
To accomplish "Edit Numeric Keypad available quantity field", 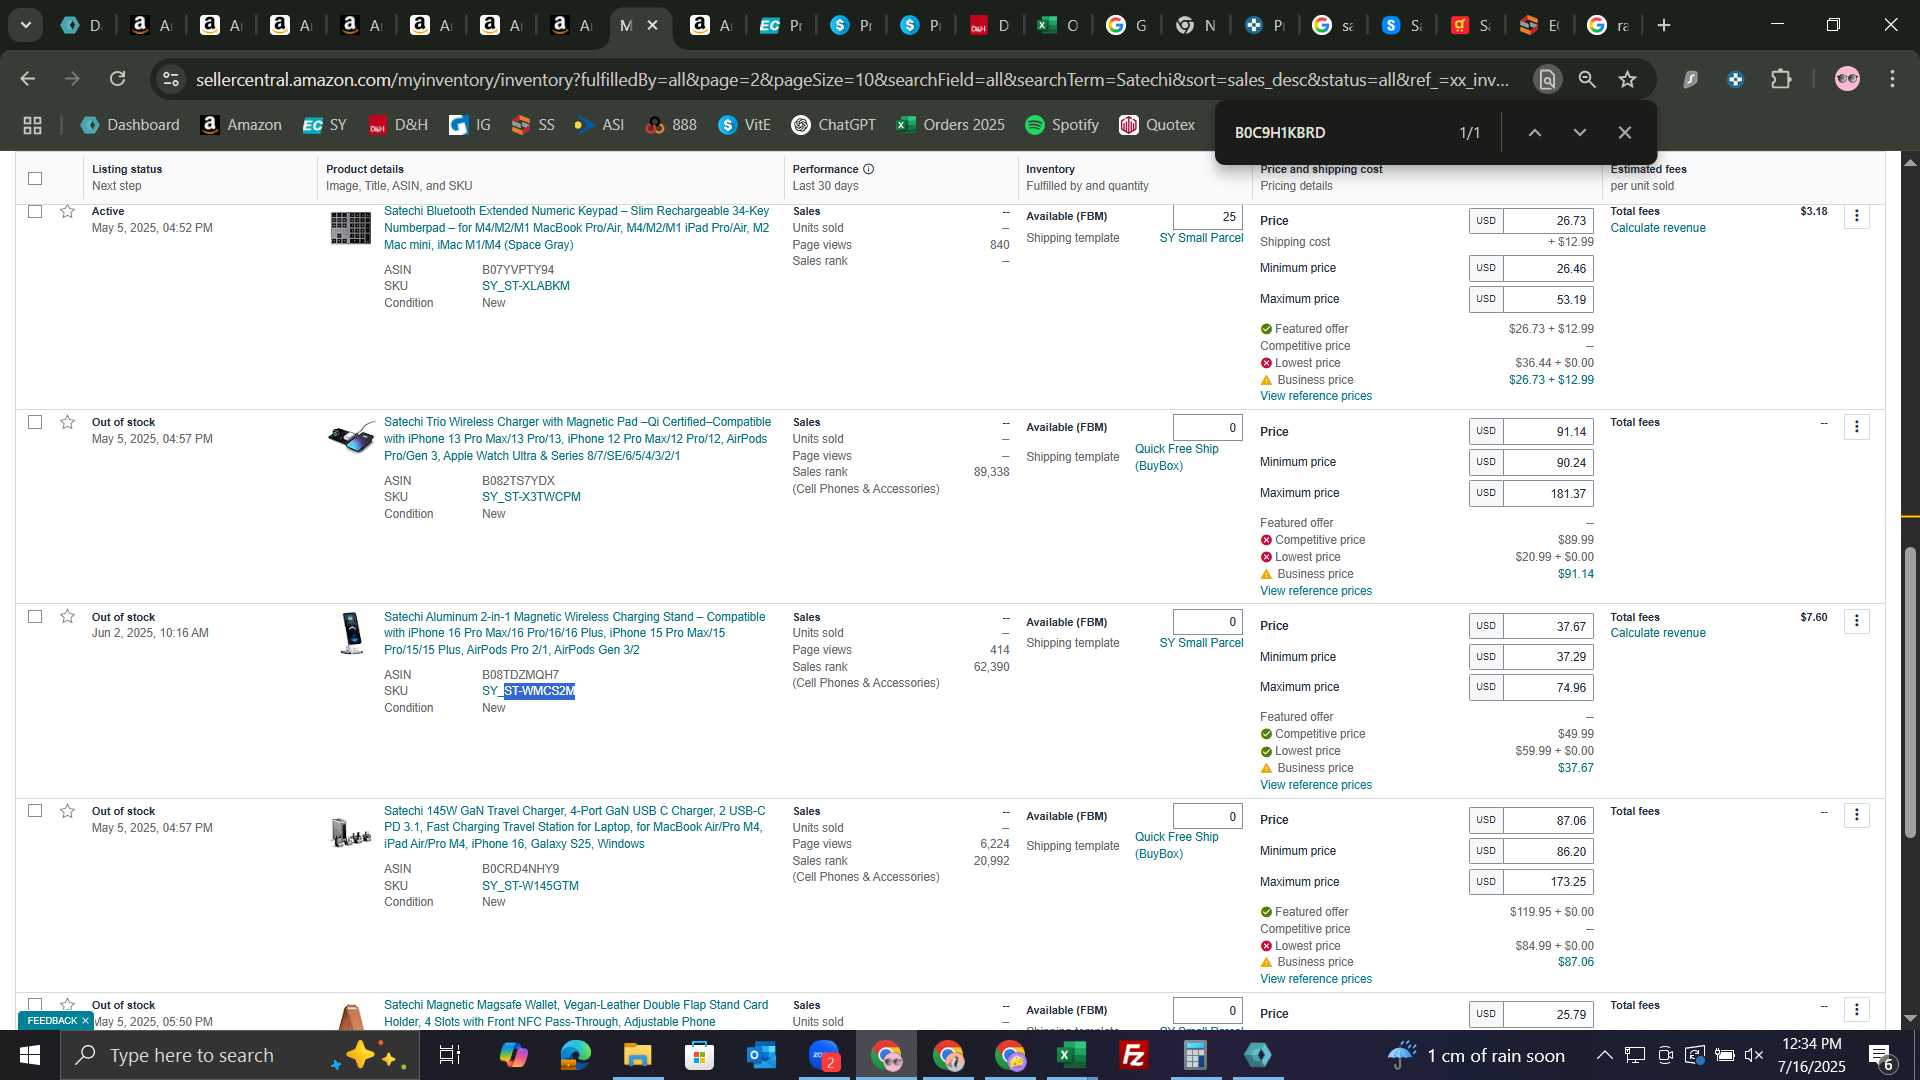I will tap(1207, 217).
